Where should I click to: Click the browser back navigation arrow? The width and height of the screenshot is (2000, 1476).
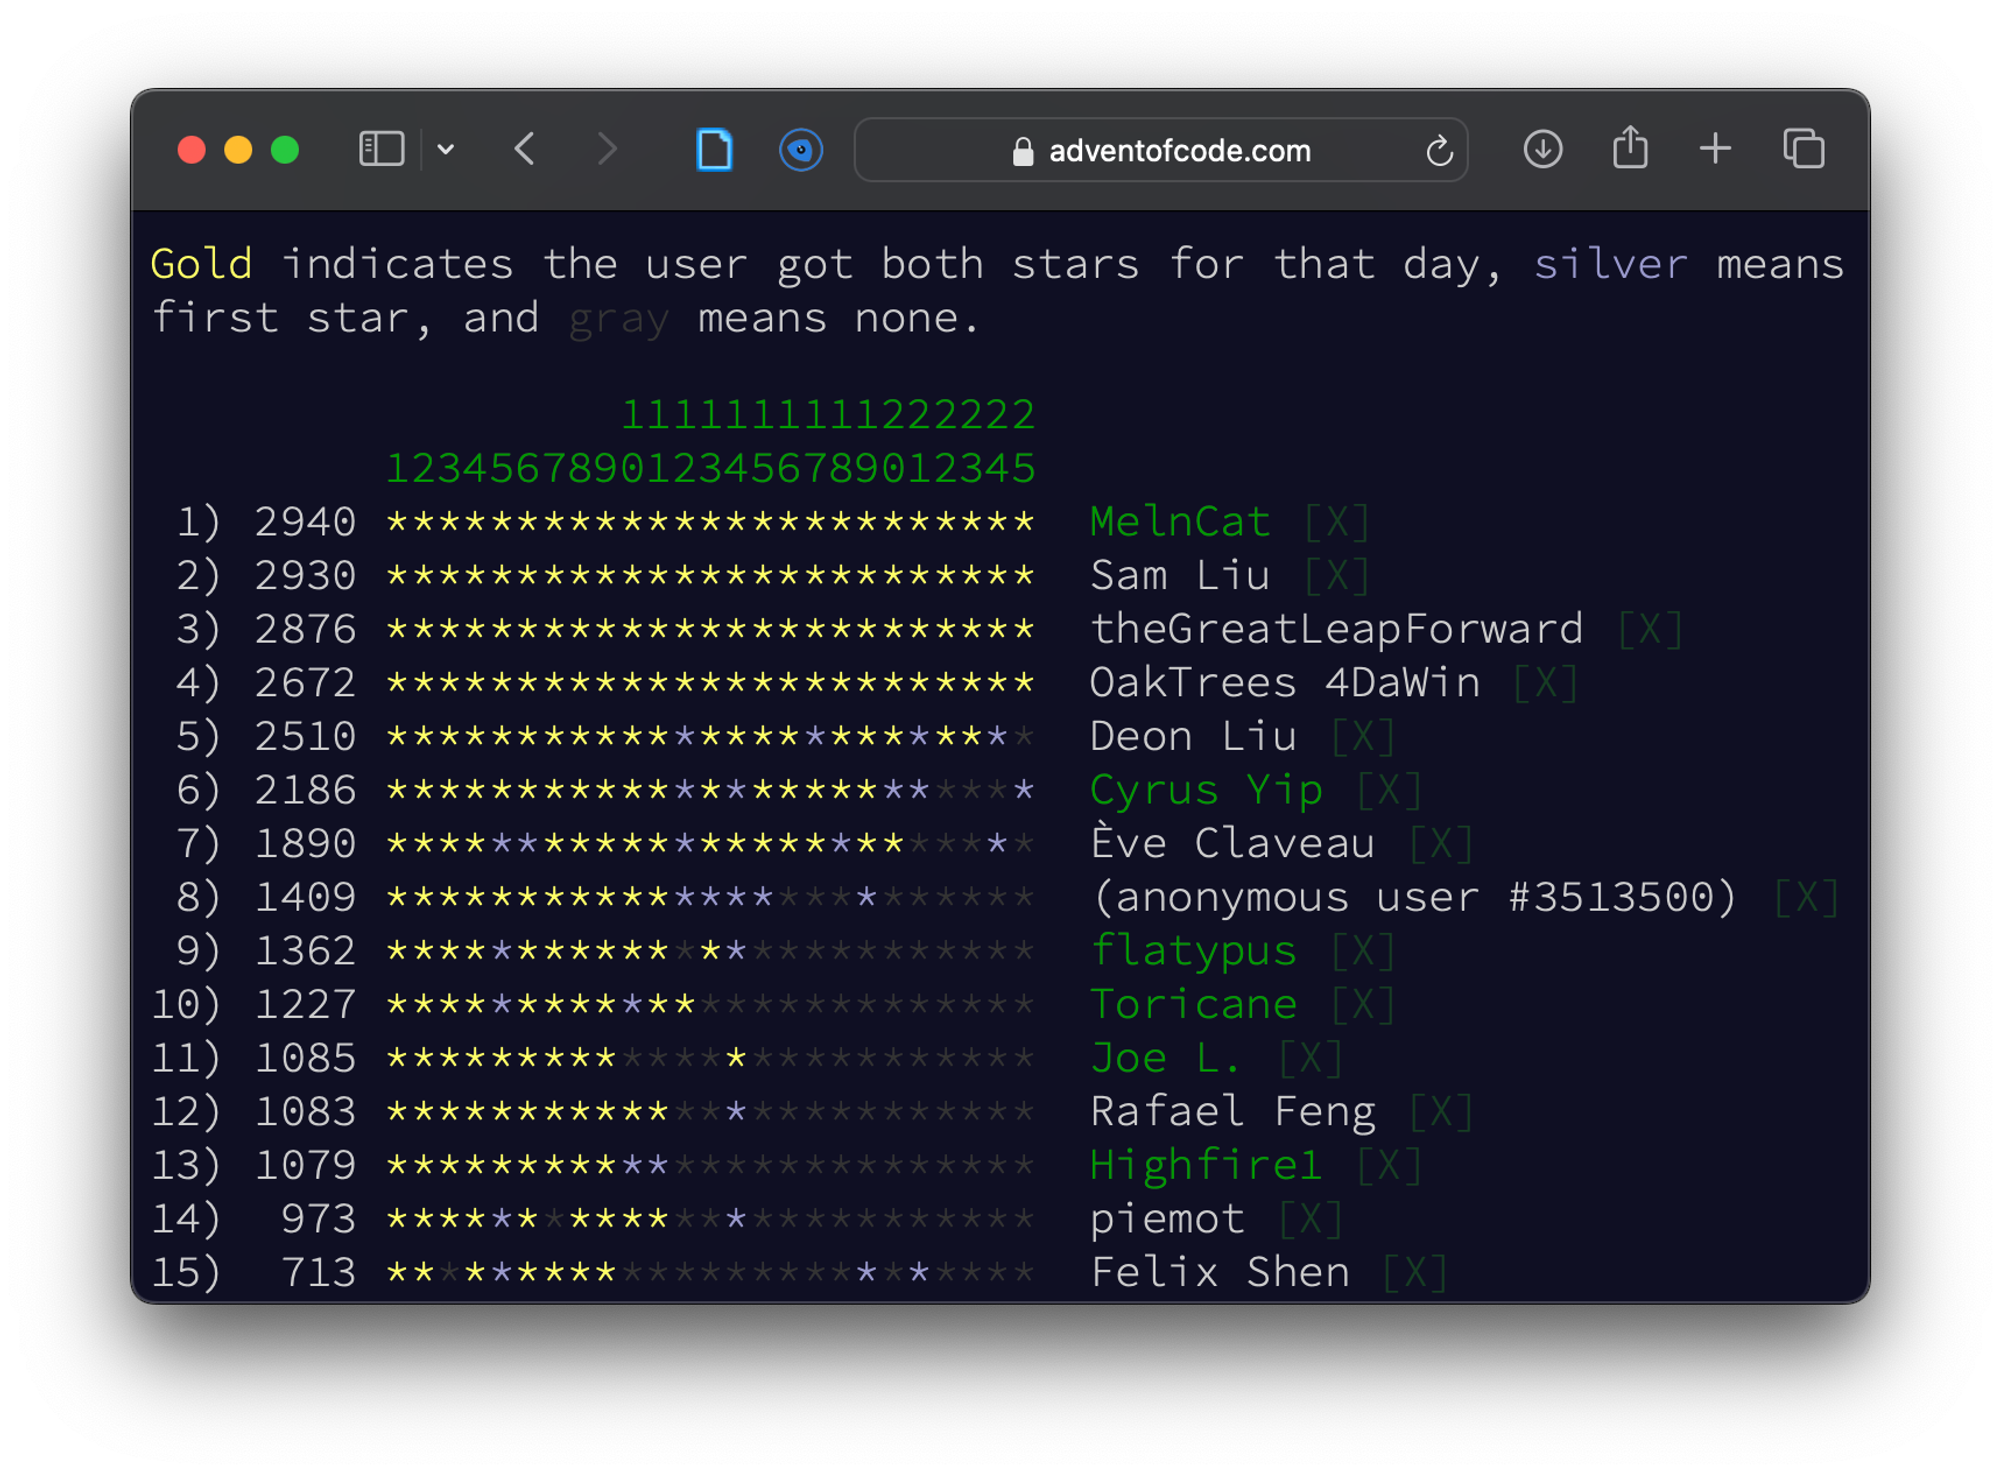(528, 151)
